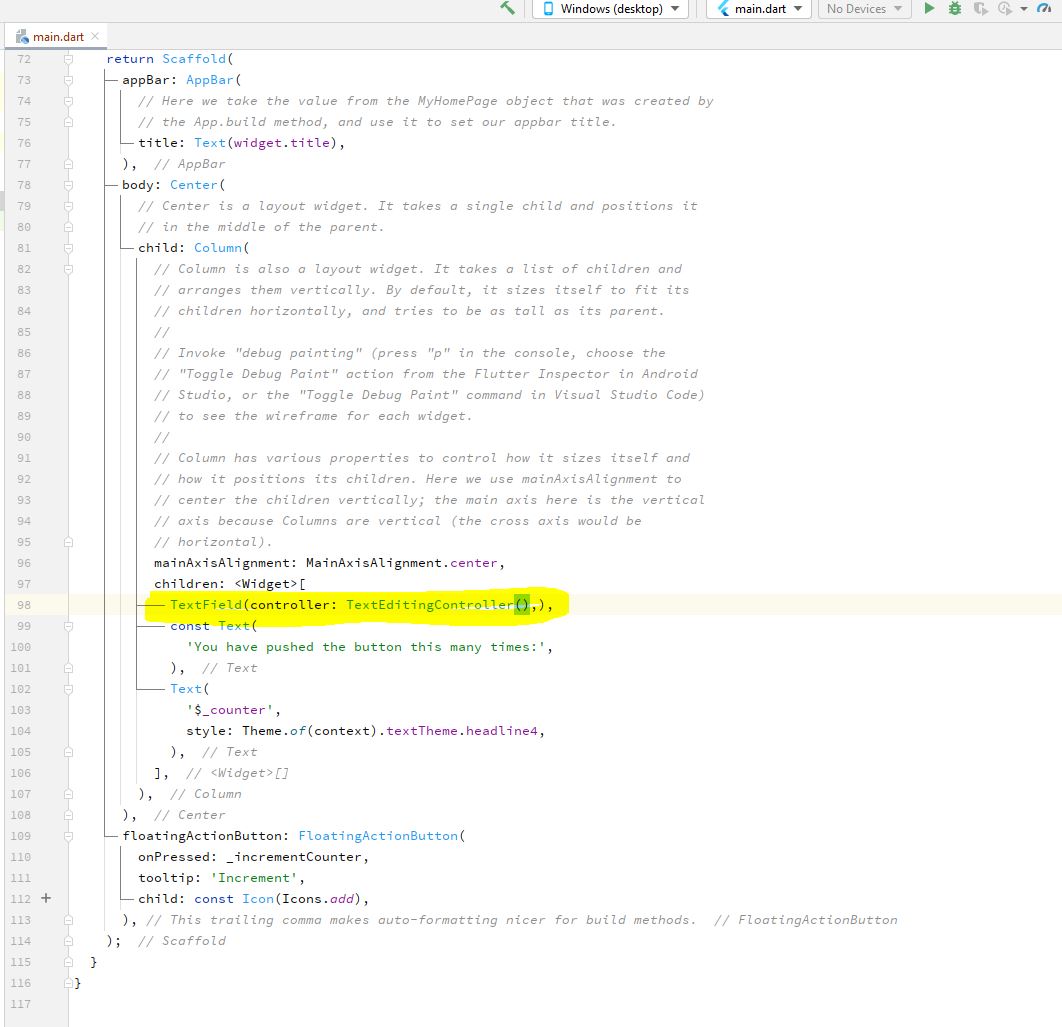This screenshot has height=1027, width=1062.
Task: Start debugging with the bug icon
Action: (x=954, y=8)
